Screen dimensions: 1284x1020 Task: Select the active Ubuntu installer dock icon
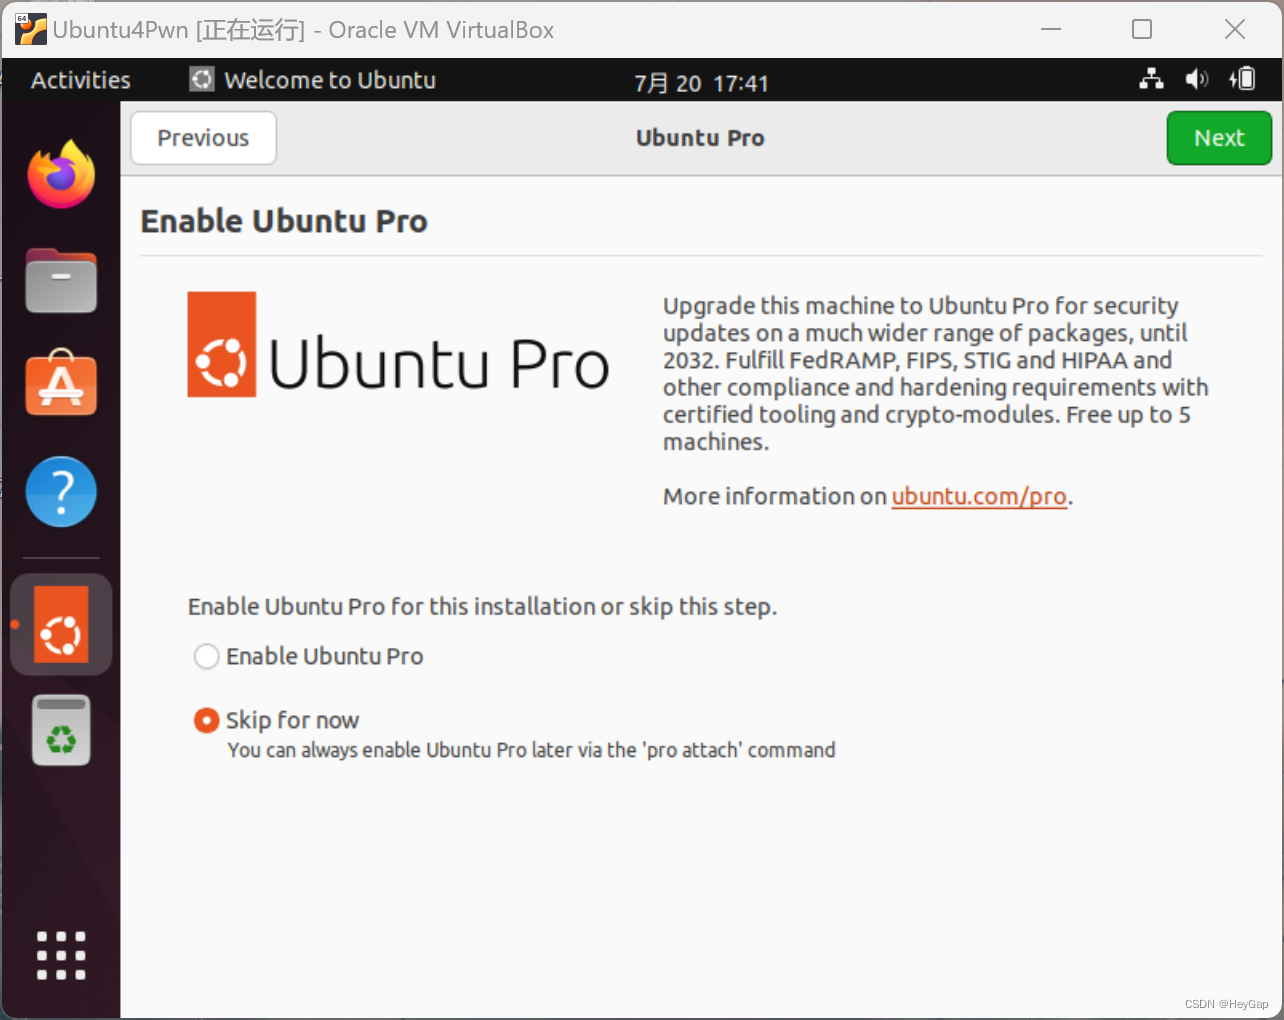tap(60, 623)
